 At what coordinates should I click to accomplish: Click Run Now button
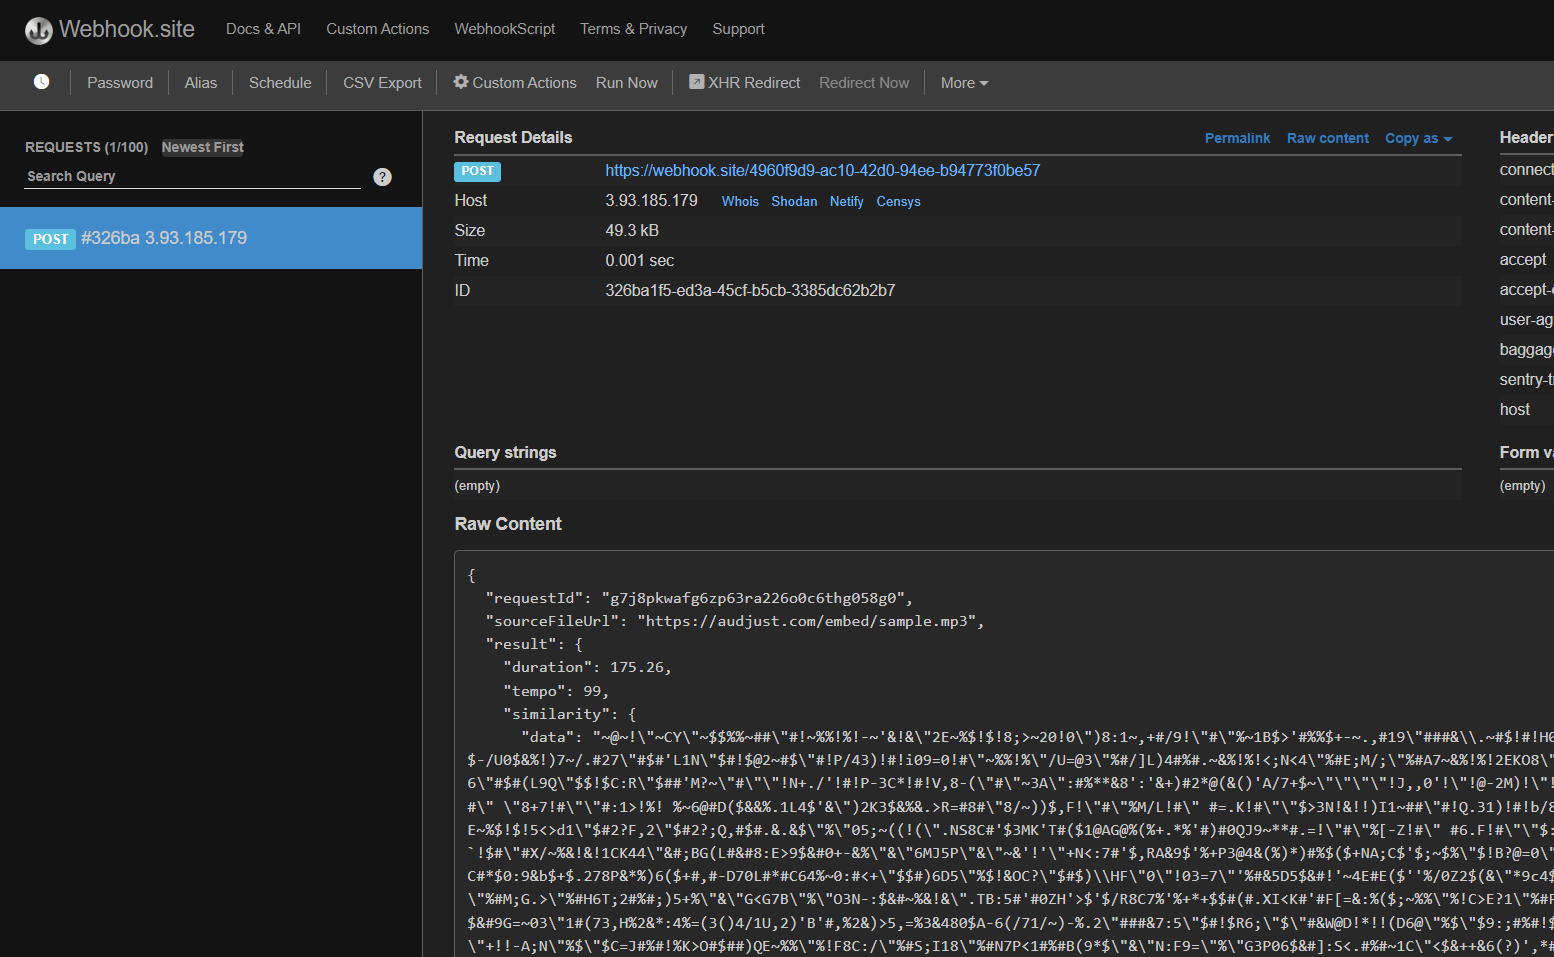coord(626,83)
